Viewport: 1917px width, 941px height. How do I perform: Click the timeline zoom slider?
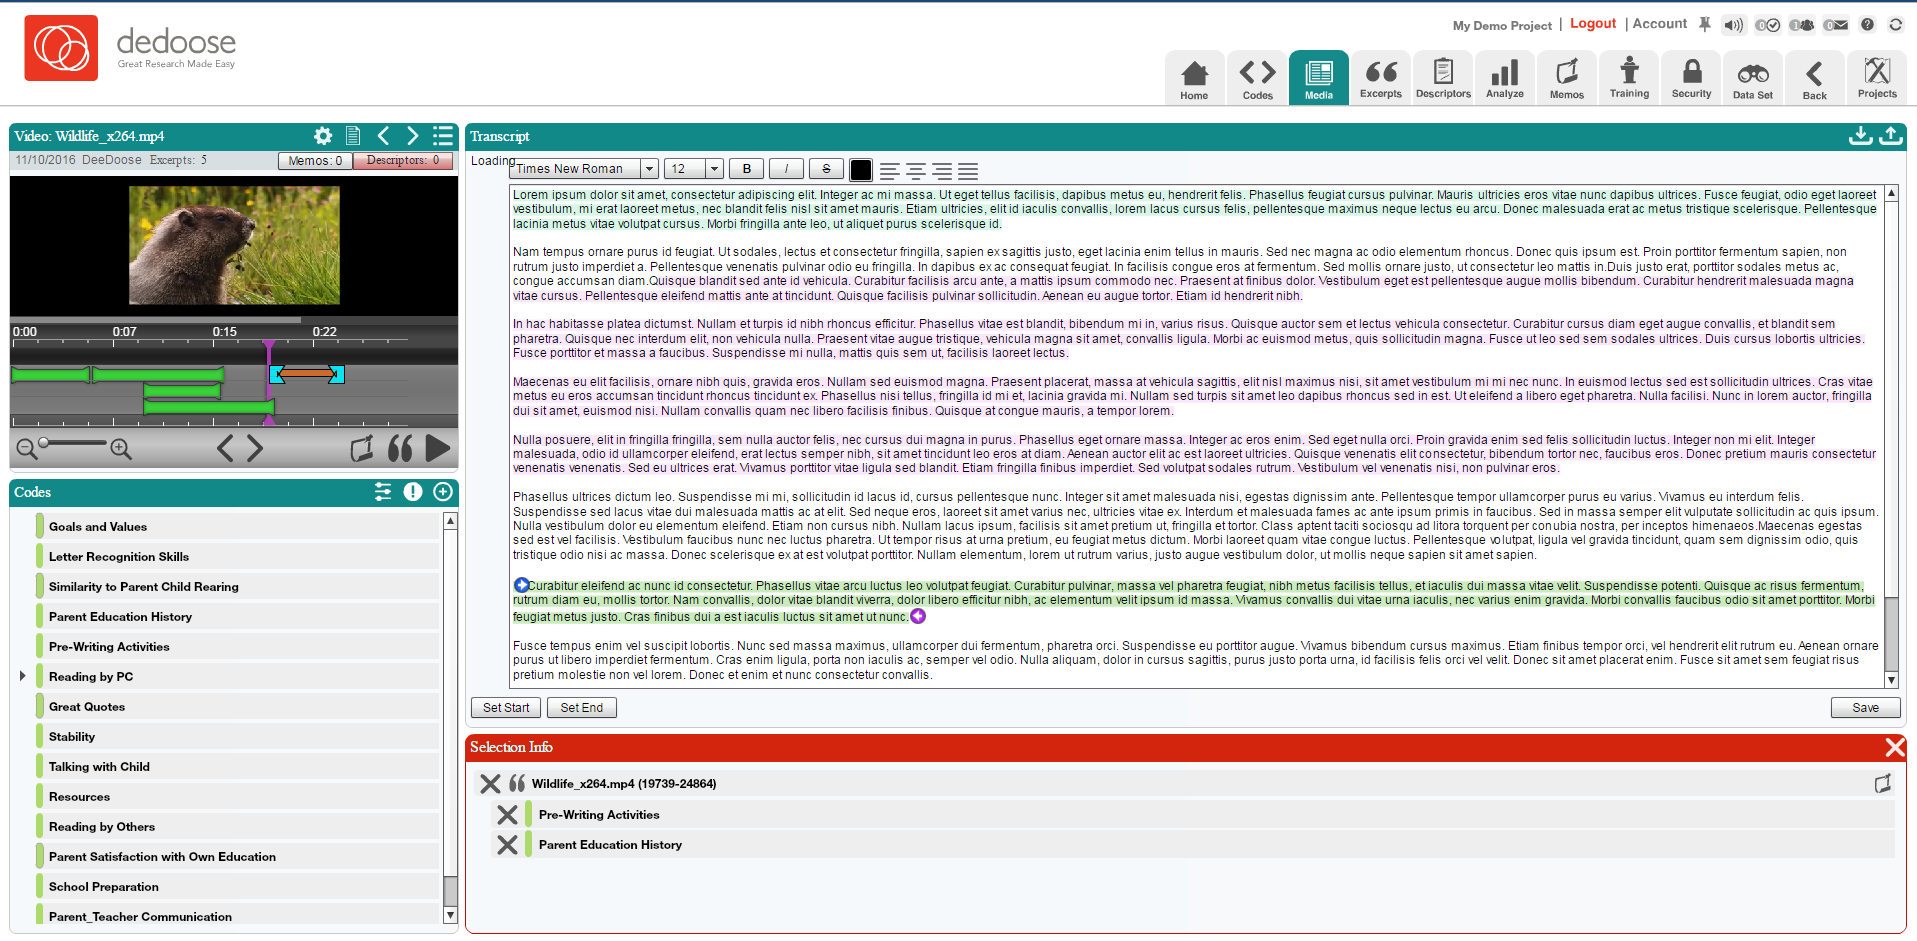click(x=74, y=443)
